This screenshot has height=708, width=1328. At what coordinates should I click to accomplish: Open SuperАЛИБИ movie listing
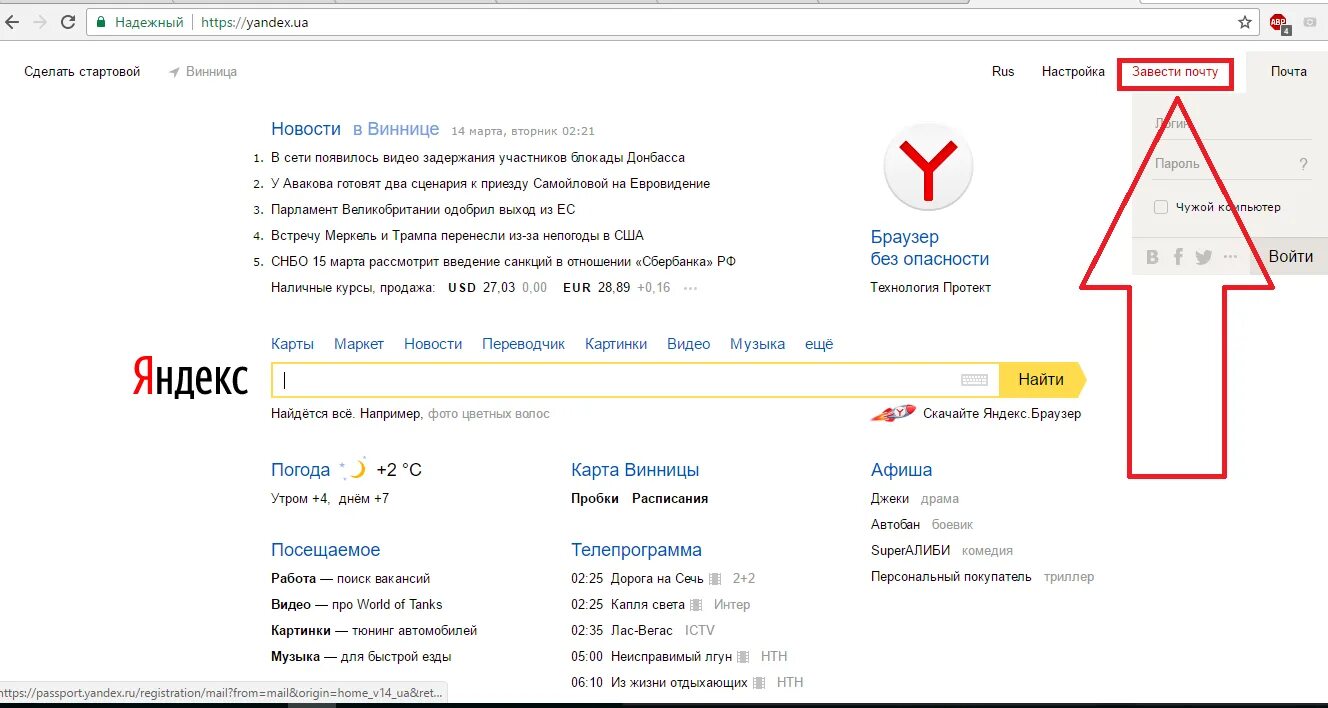(x=911, y=551)
